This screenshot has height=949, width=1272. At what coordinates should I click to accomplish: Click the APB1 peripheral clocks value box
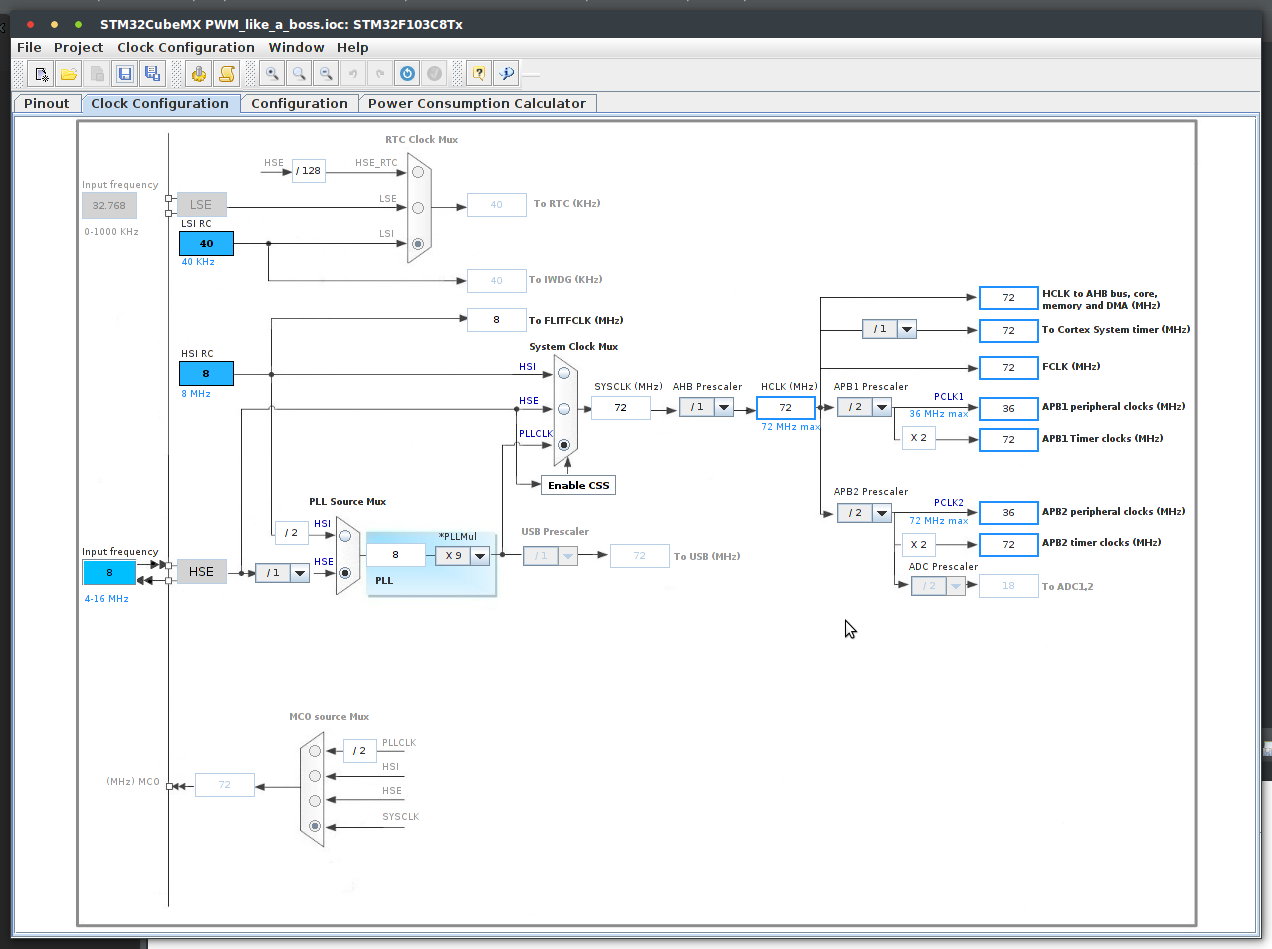pyautogui.click(x=1009, y=408)
